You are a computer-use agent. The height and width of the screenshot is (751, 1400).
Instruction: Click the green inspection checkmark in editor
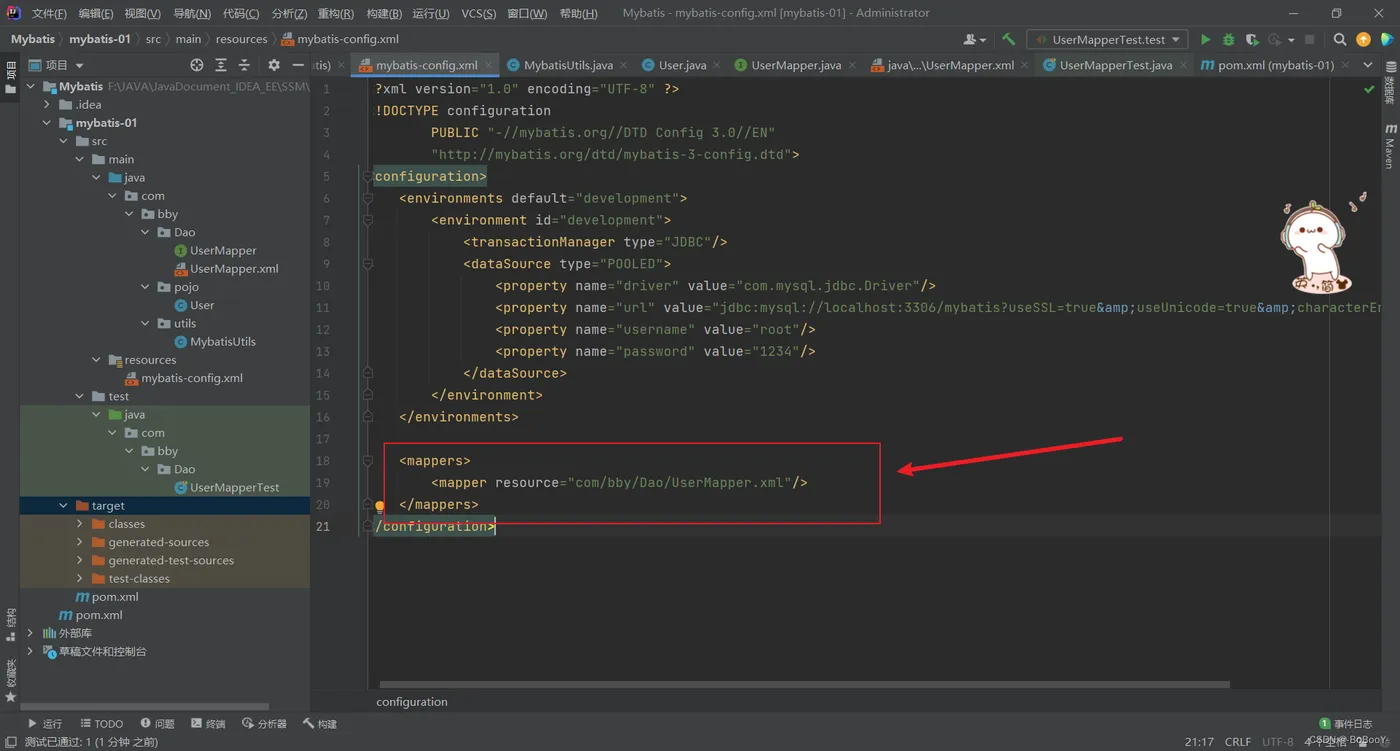1369,89
